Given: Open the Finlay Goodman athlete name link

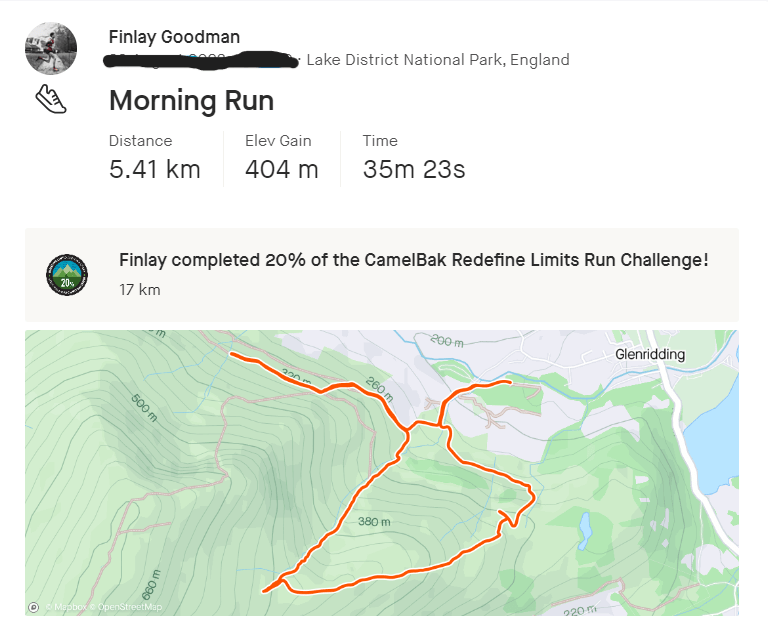Looking at the screenshot, I should [174, 37].
